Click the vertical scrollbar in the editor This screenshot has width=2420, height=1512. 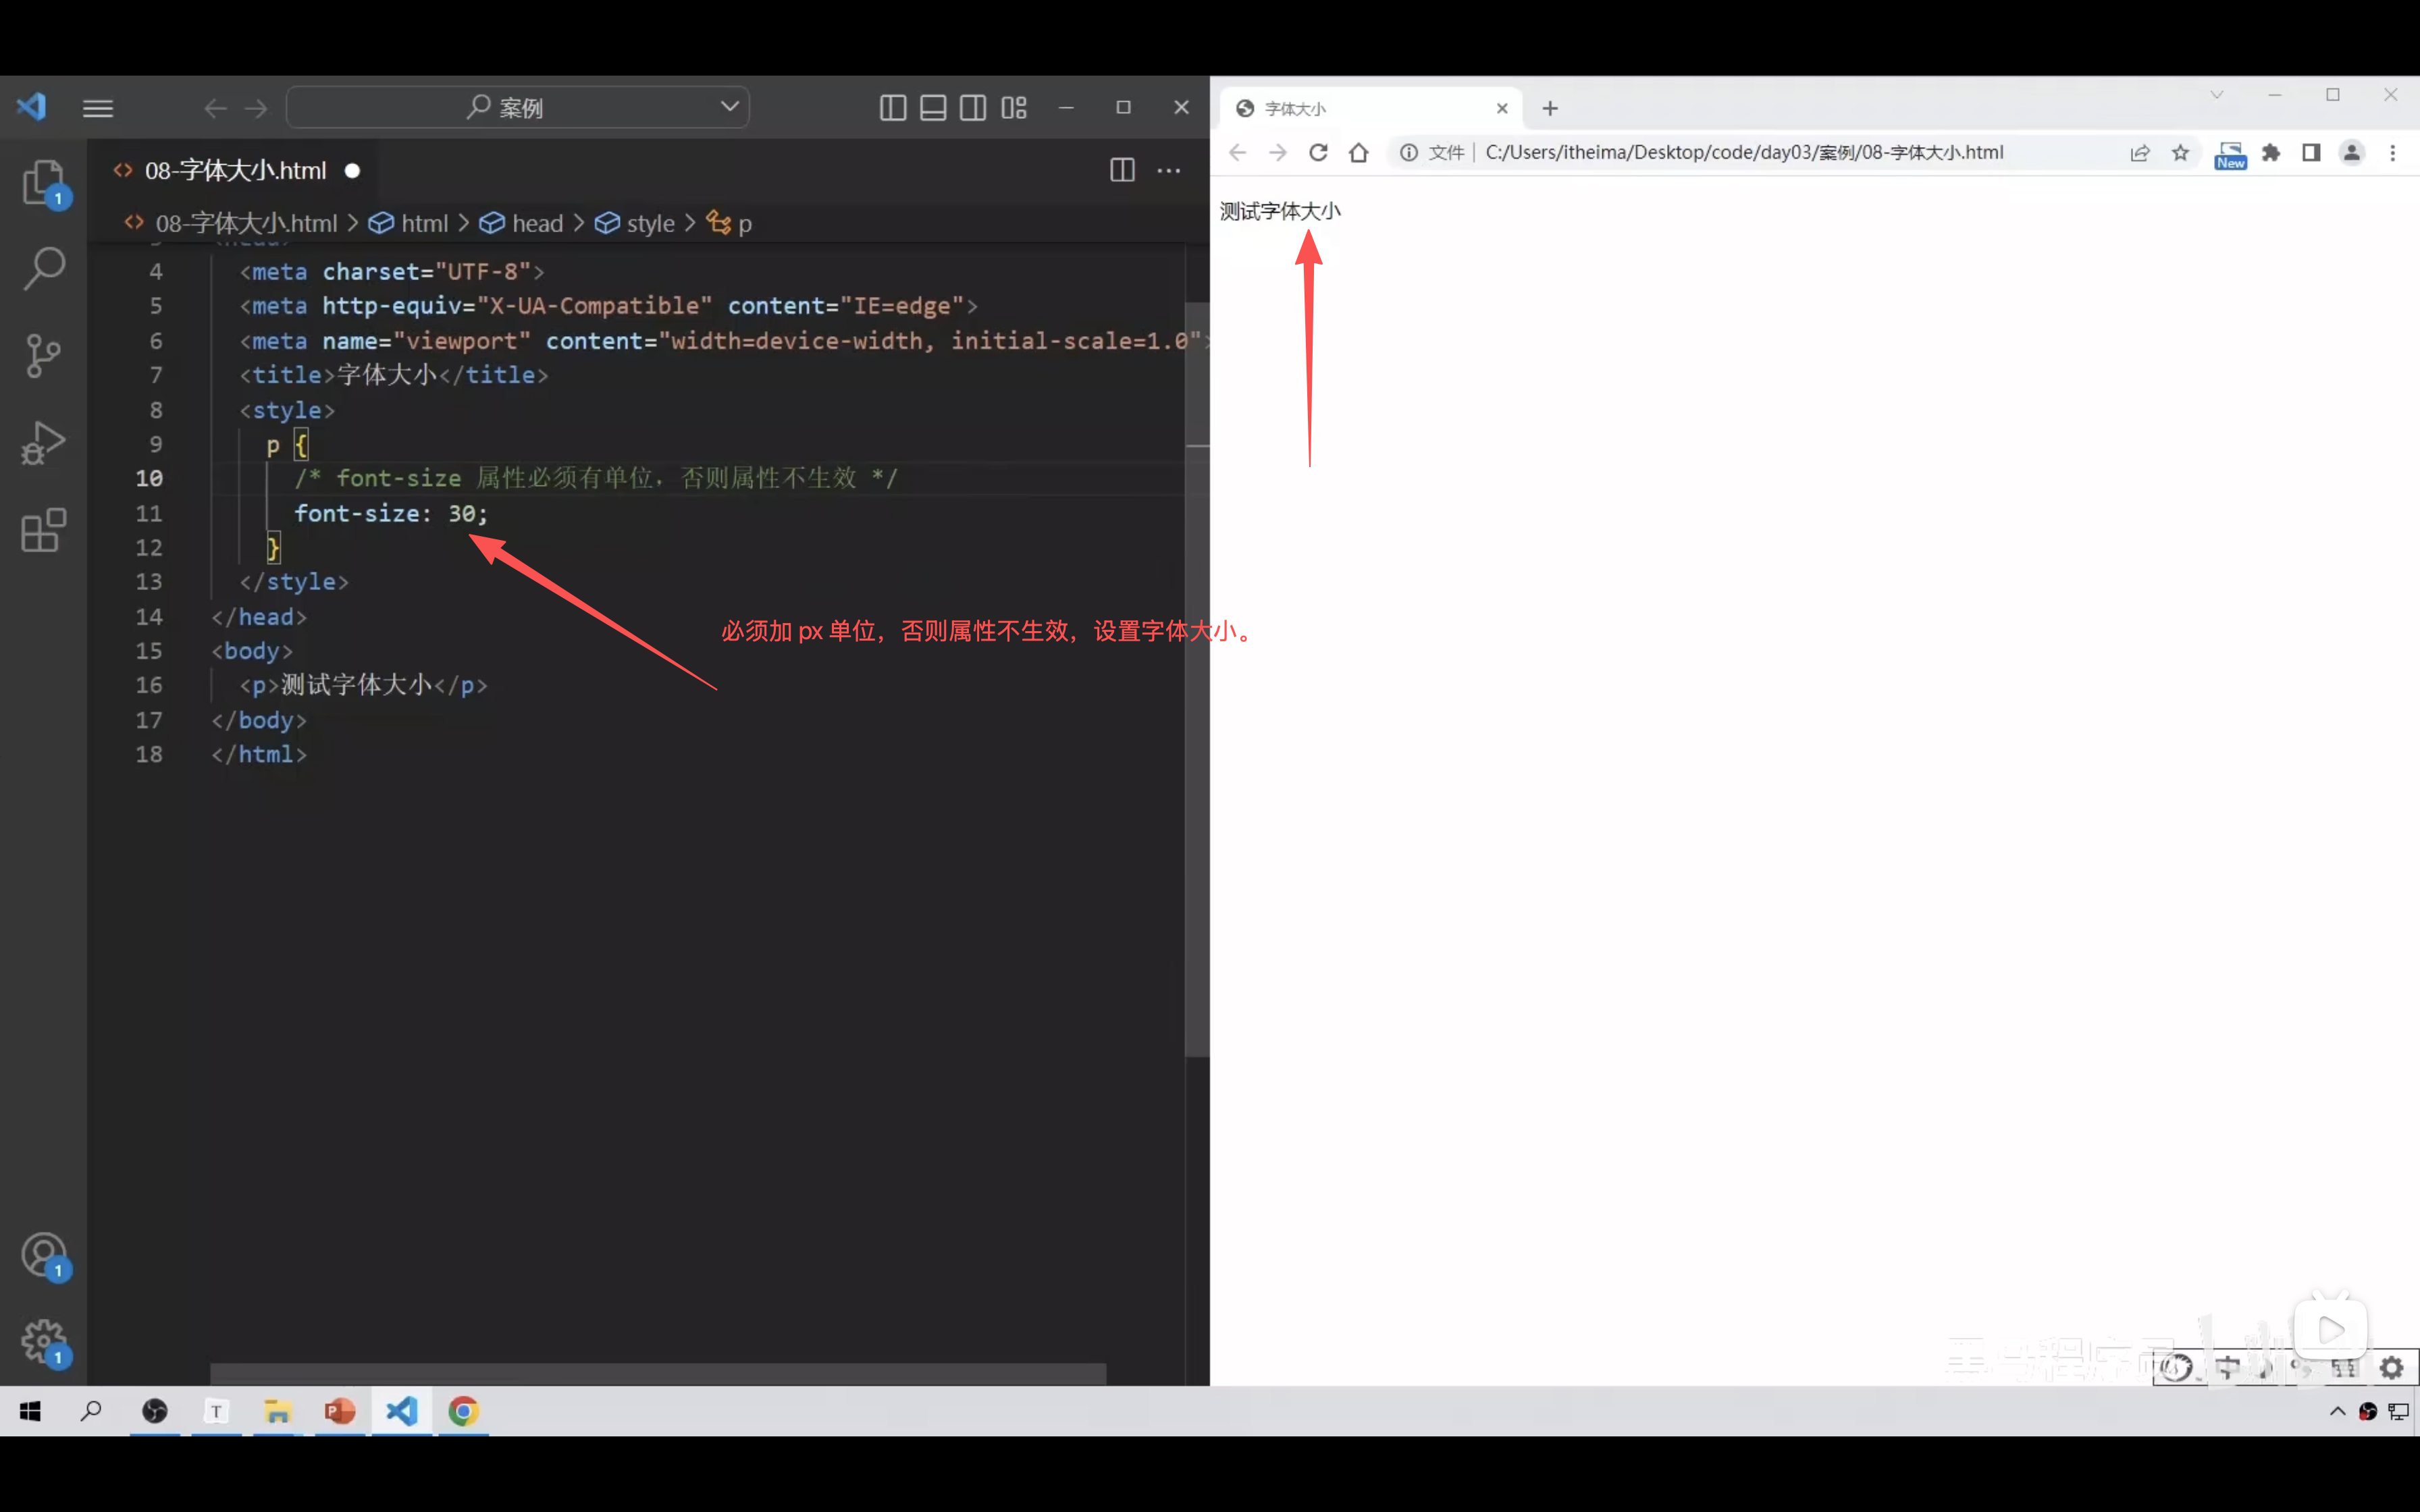tap(1197, 679)
